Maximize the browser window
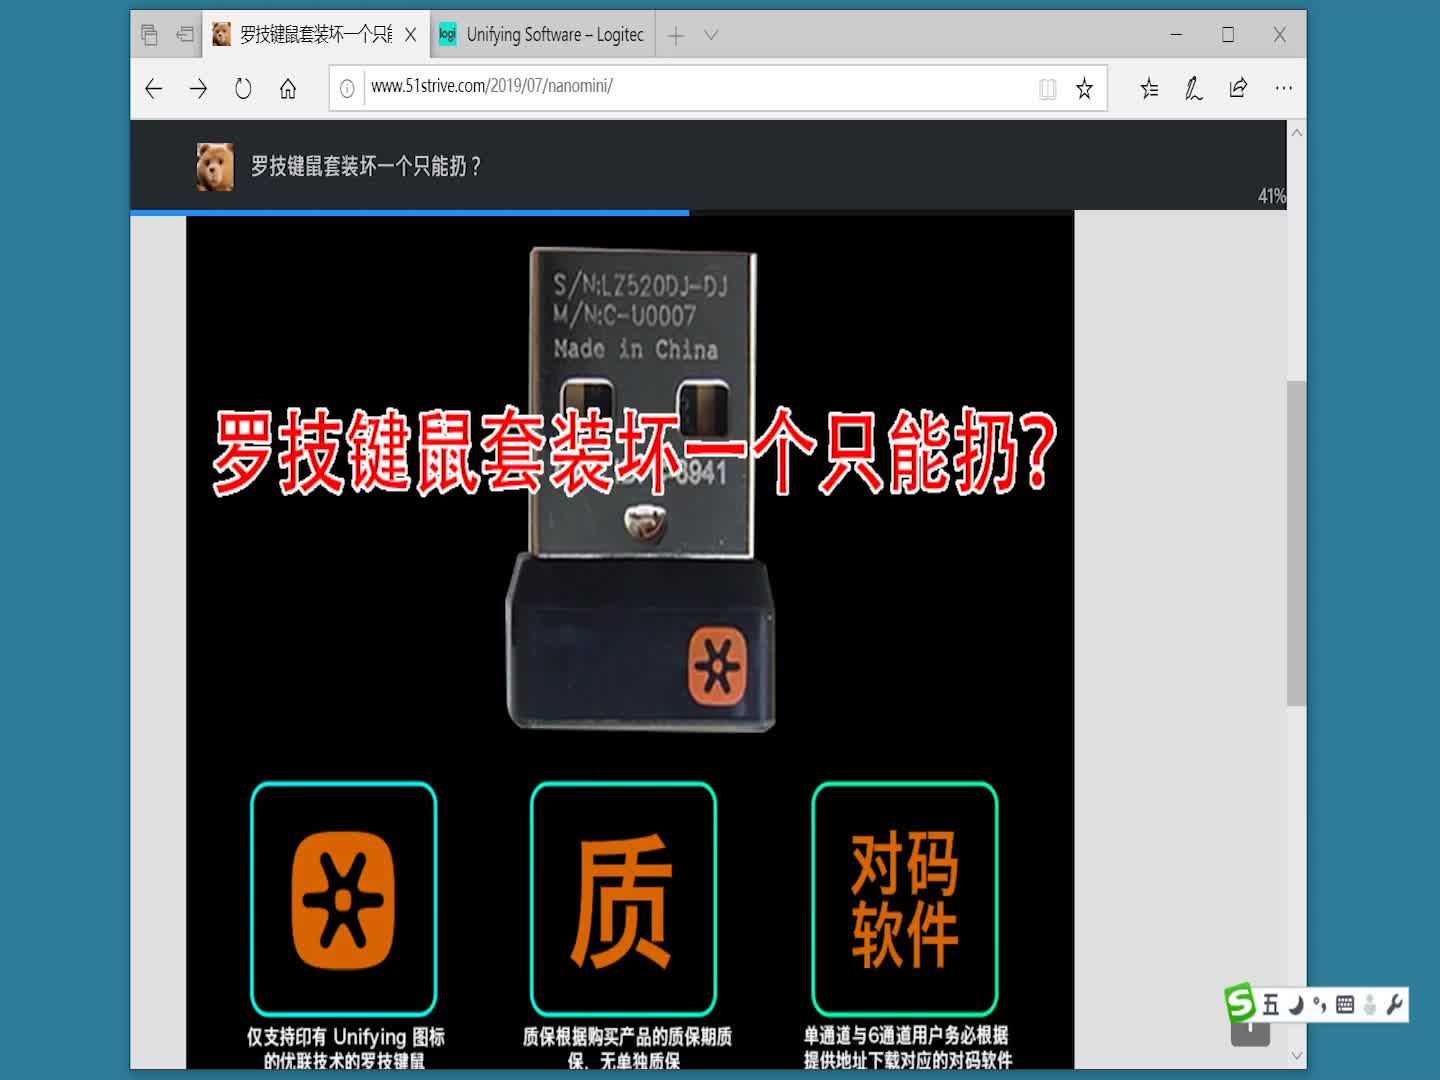The image size is (1440, 1080). [1228, 35]
